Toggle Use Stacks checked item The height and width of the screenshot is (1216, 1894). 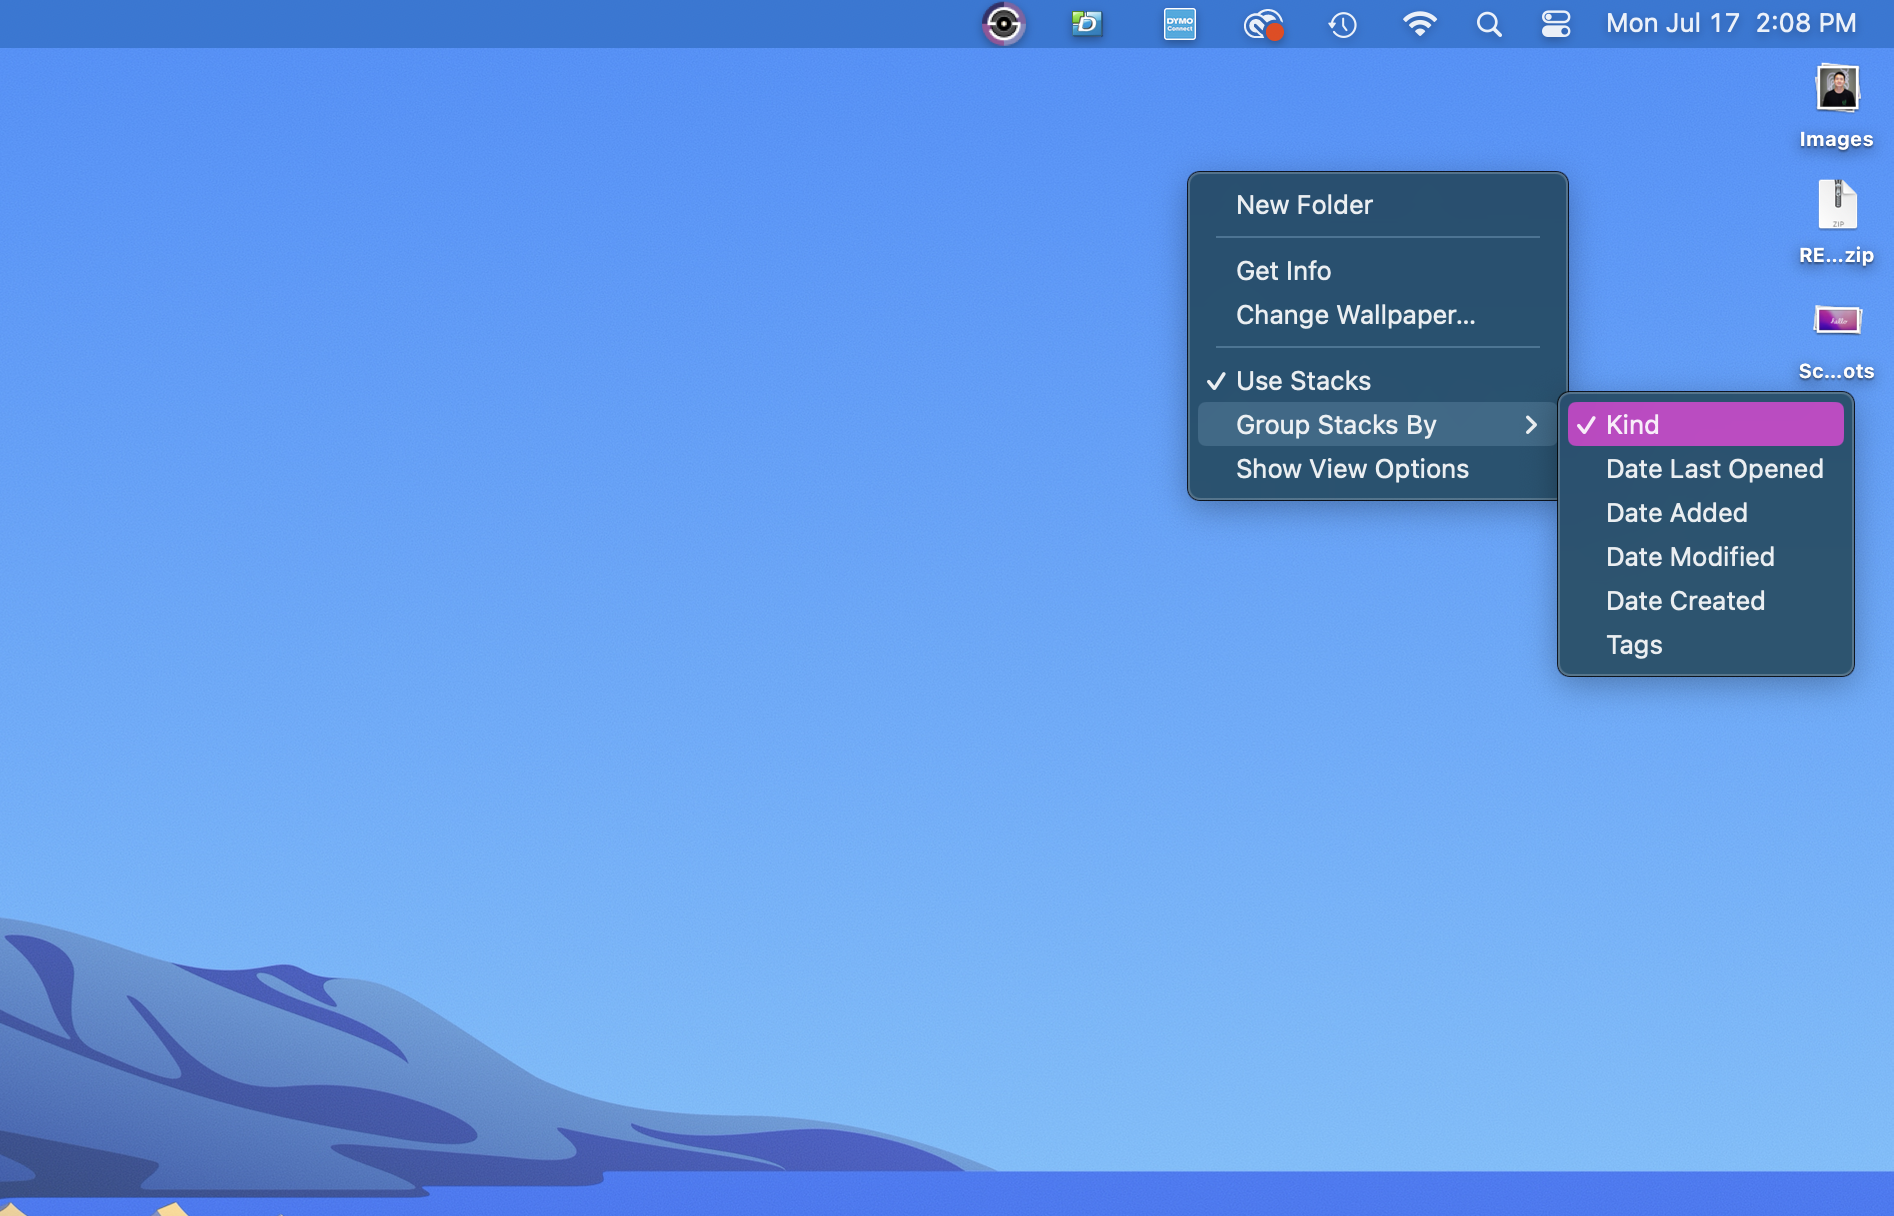tap(1377, 381)
